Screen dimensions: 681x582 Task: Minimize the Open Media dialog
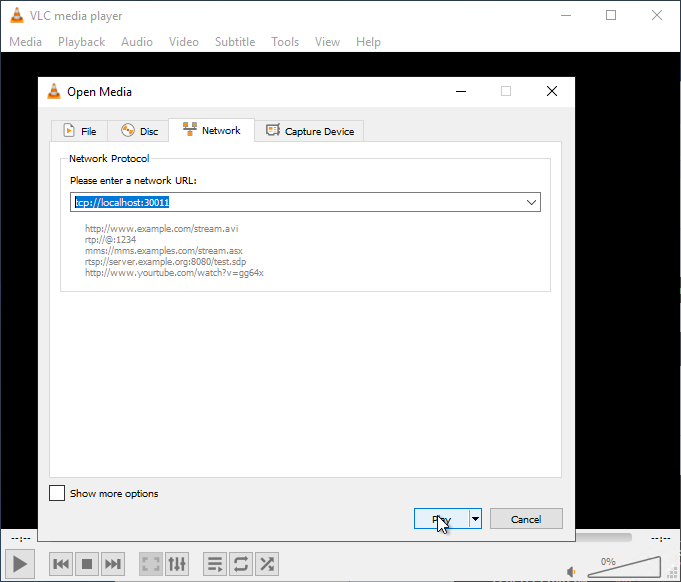pos(461,91)
